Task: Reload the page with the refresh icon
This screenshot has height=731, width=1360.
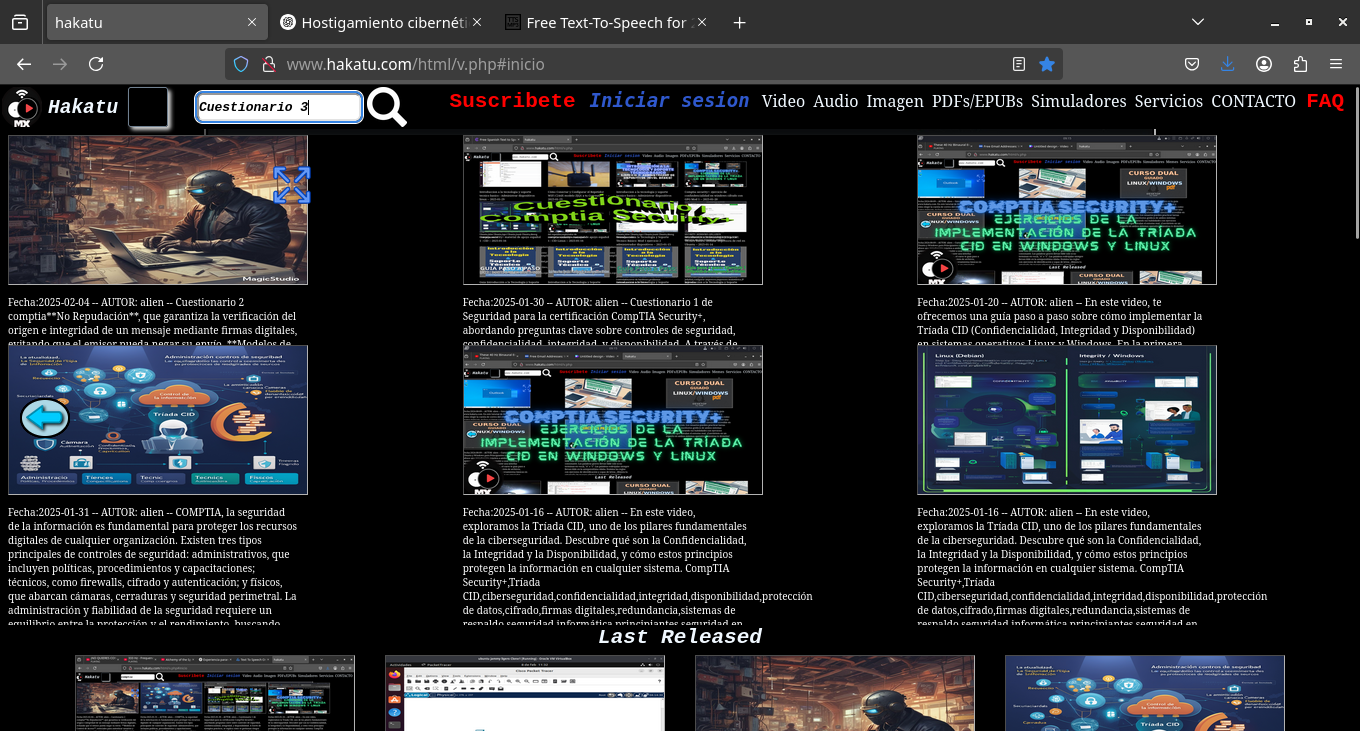Action: point(96,64)
